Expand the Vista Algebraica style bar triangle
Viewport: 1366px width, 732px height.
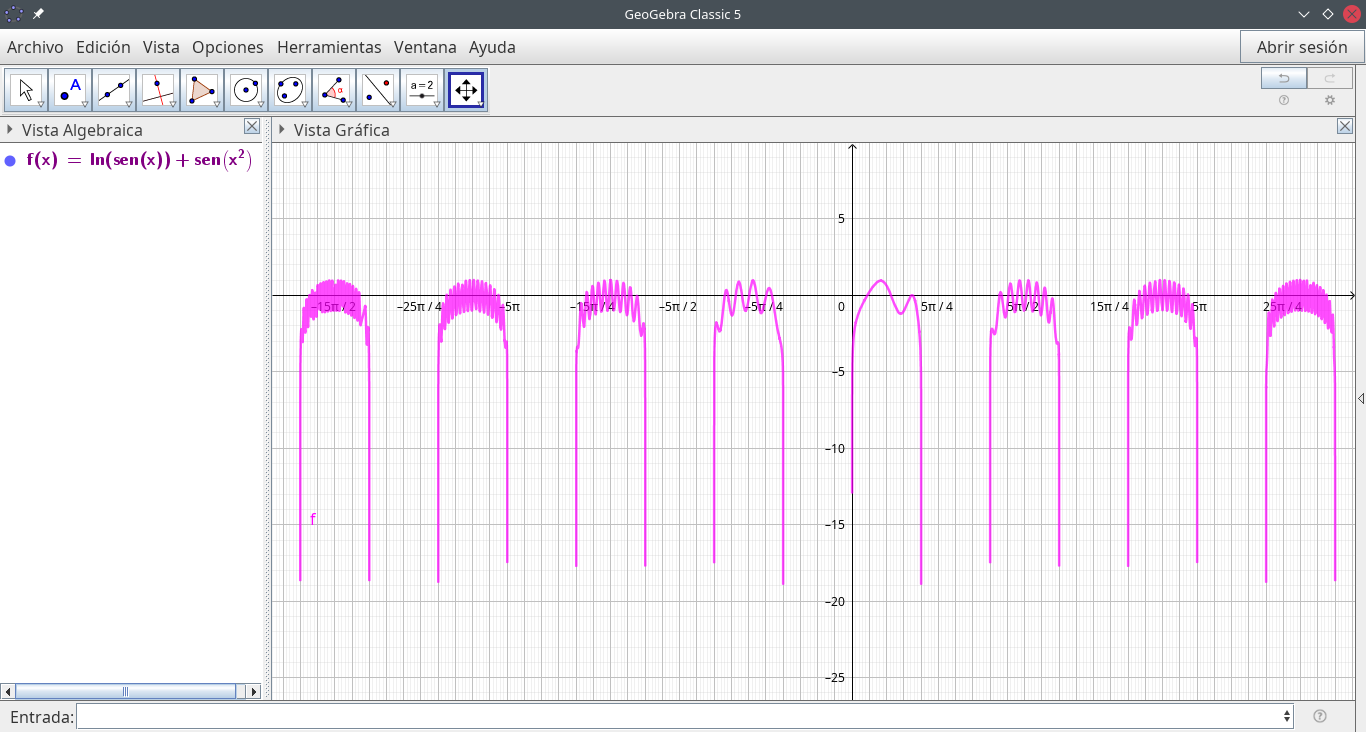click(9, 129)
